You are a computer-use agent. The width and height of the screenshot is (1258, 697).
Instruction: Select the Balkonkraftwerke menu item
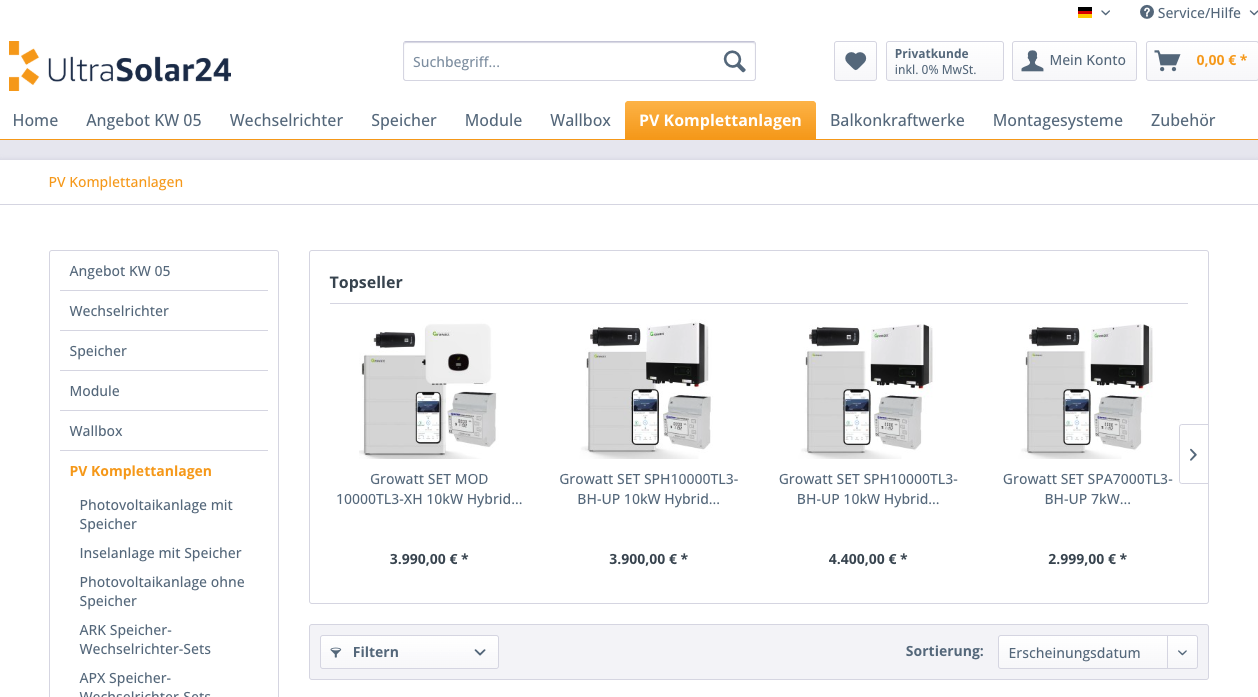[897, 119]
